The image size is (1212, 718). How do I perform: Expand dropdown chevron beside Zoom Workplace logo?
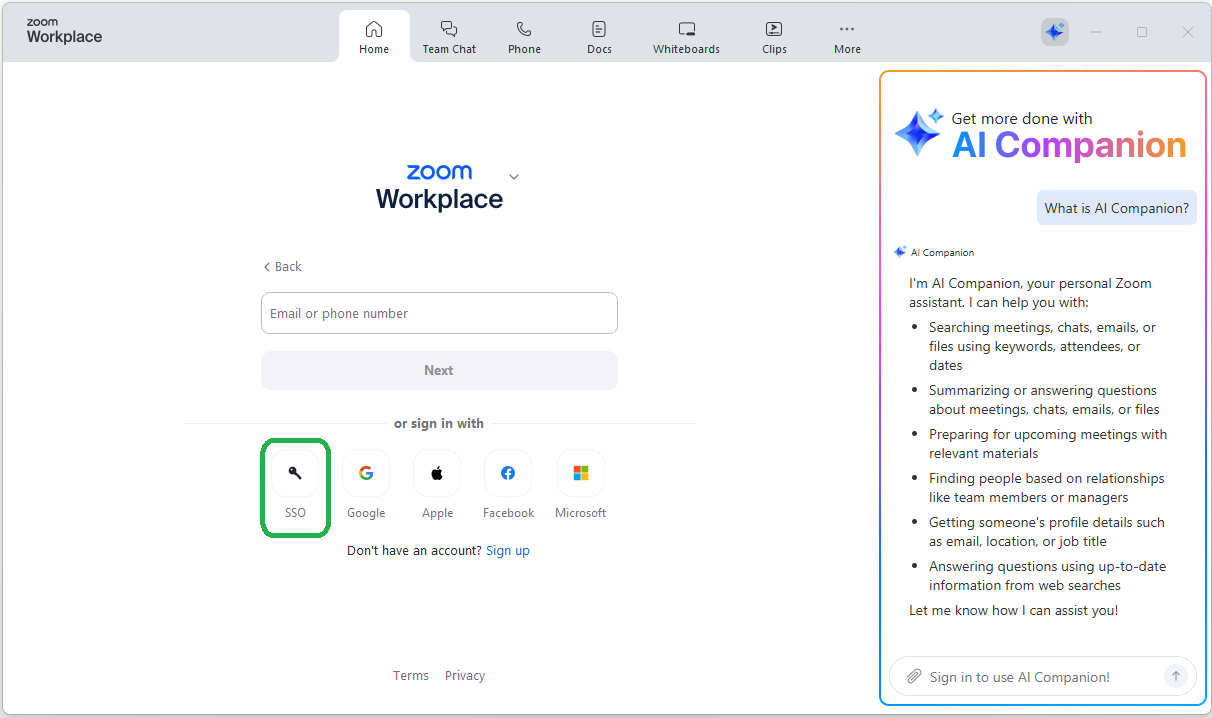[x=514, y=177]
